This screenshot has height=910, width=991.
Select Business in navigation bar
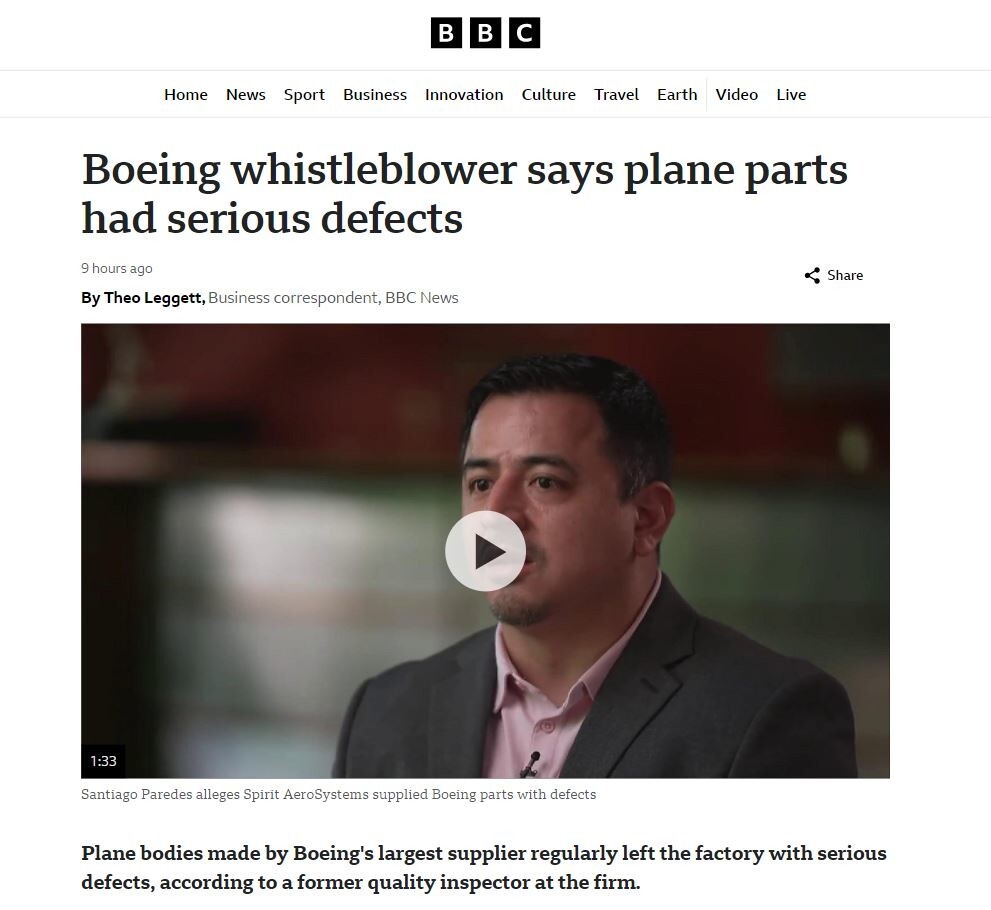[x=375, y=95]
